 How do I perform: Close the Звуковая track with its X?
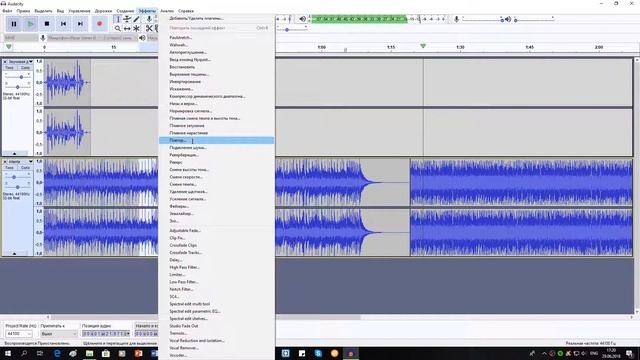[x=5, y=62]
